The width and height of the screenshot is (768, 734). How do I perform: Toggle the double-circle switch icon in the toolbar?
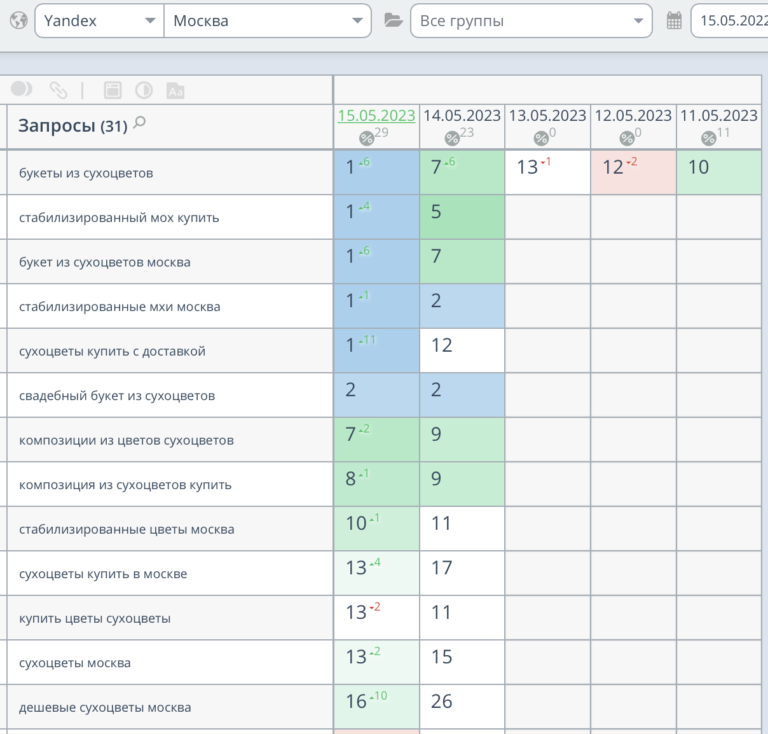coord(21,90)
